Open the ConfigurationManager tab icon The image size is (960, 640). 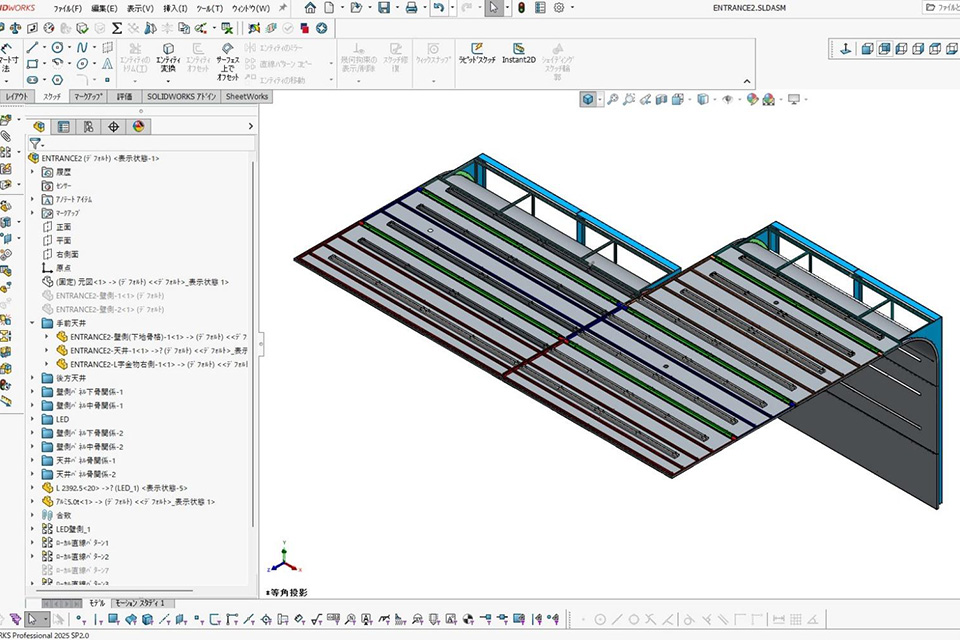click(88, 127)
